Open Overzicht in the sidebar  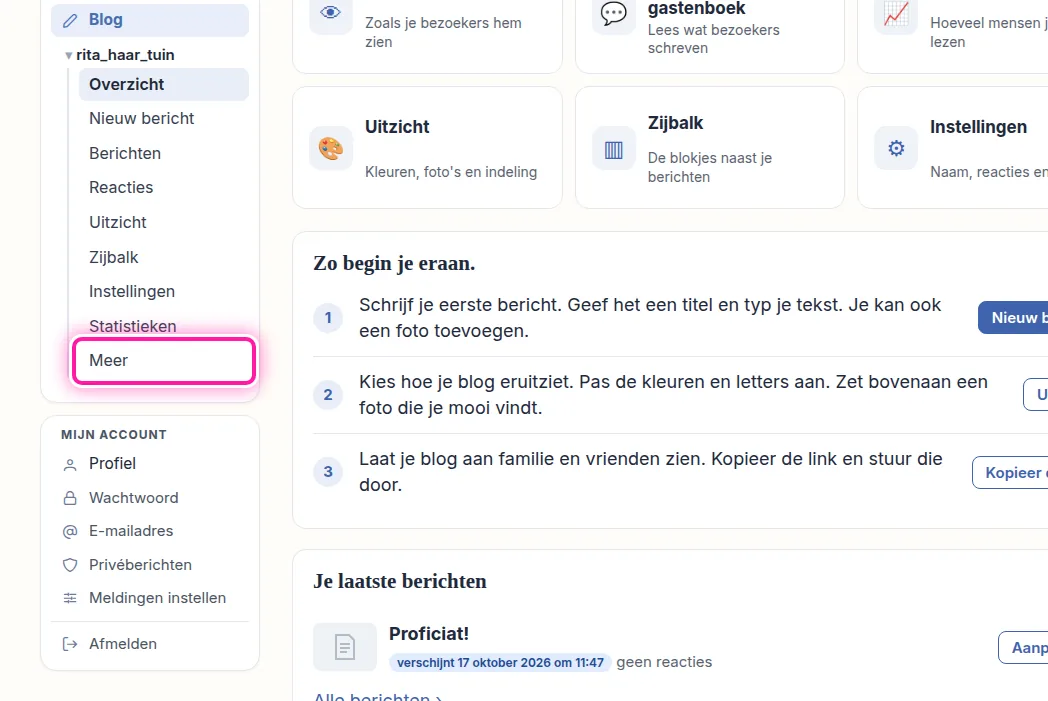(164, 84)
